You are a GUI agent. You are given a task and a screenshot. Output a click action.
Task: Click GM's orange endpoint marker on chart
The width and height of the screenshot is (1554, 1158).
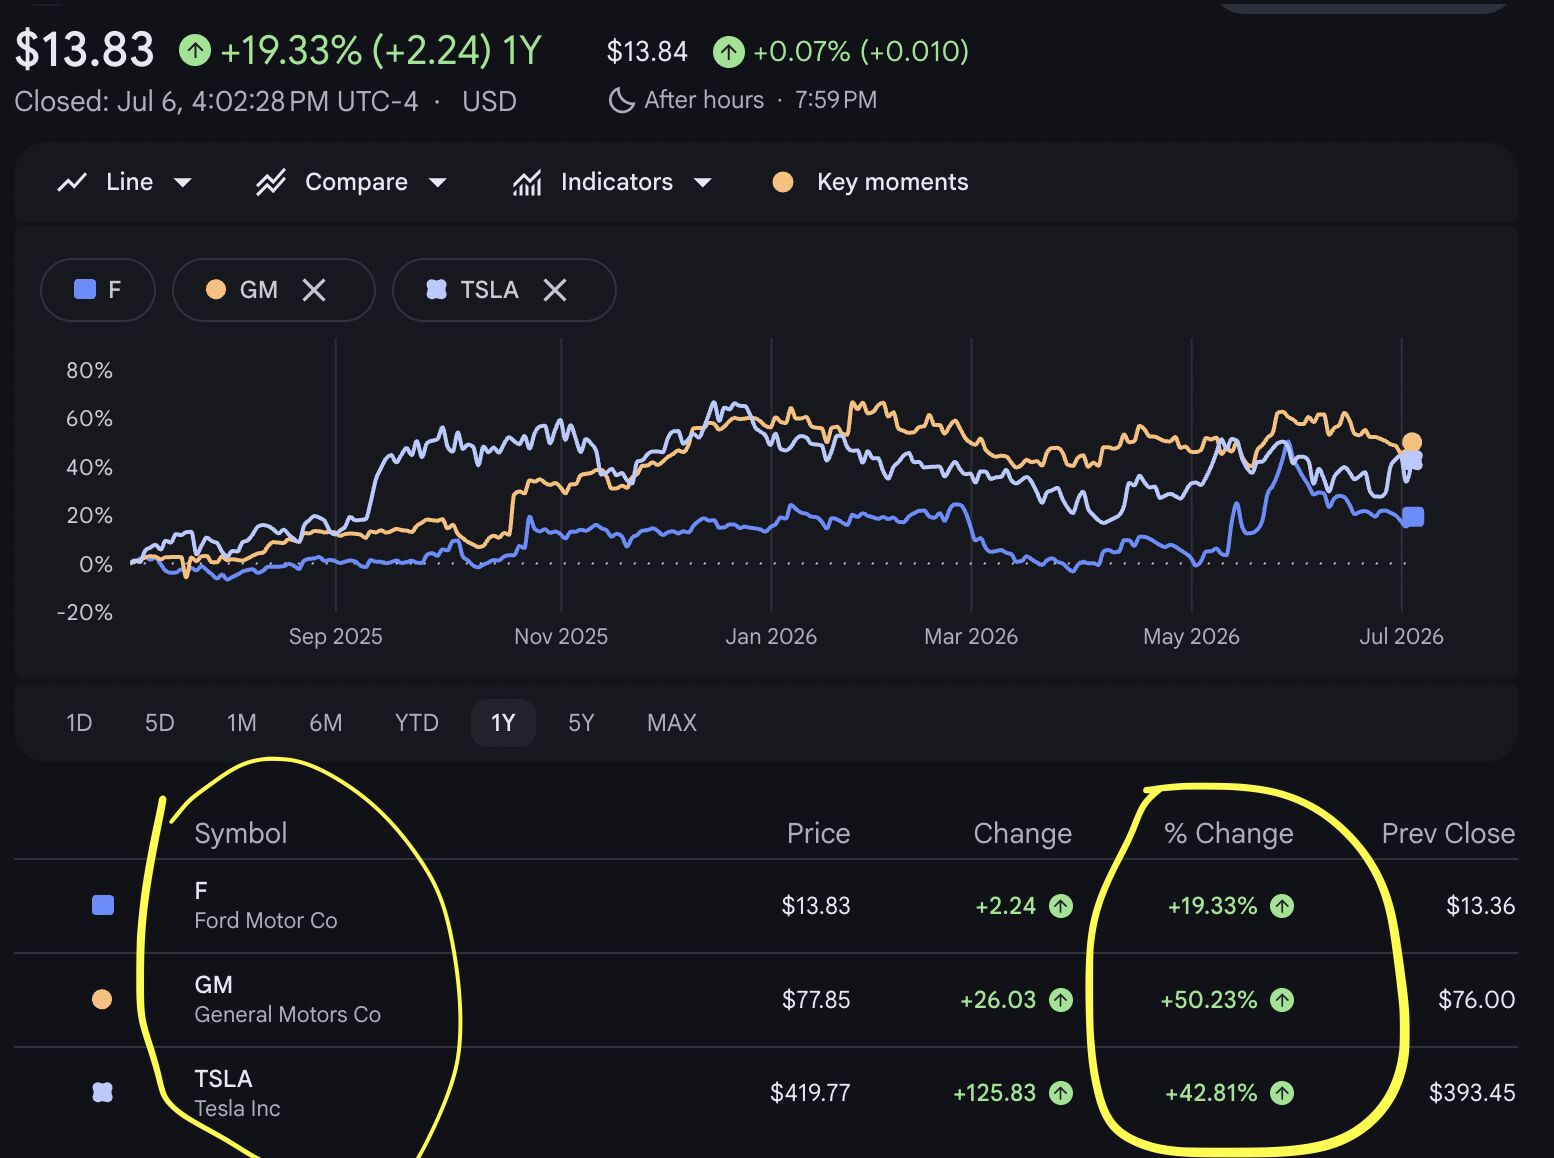click(1411, 443)
